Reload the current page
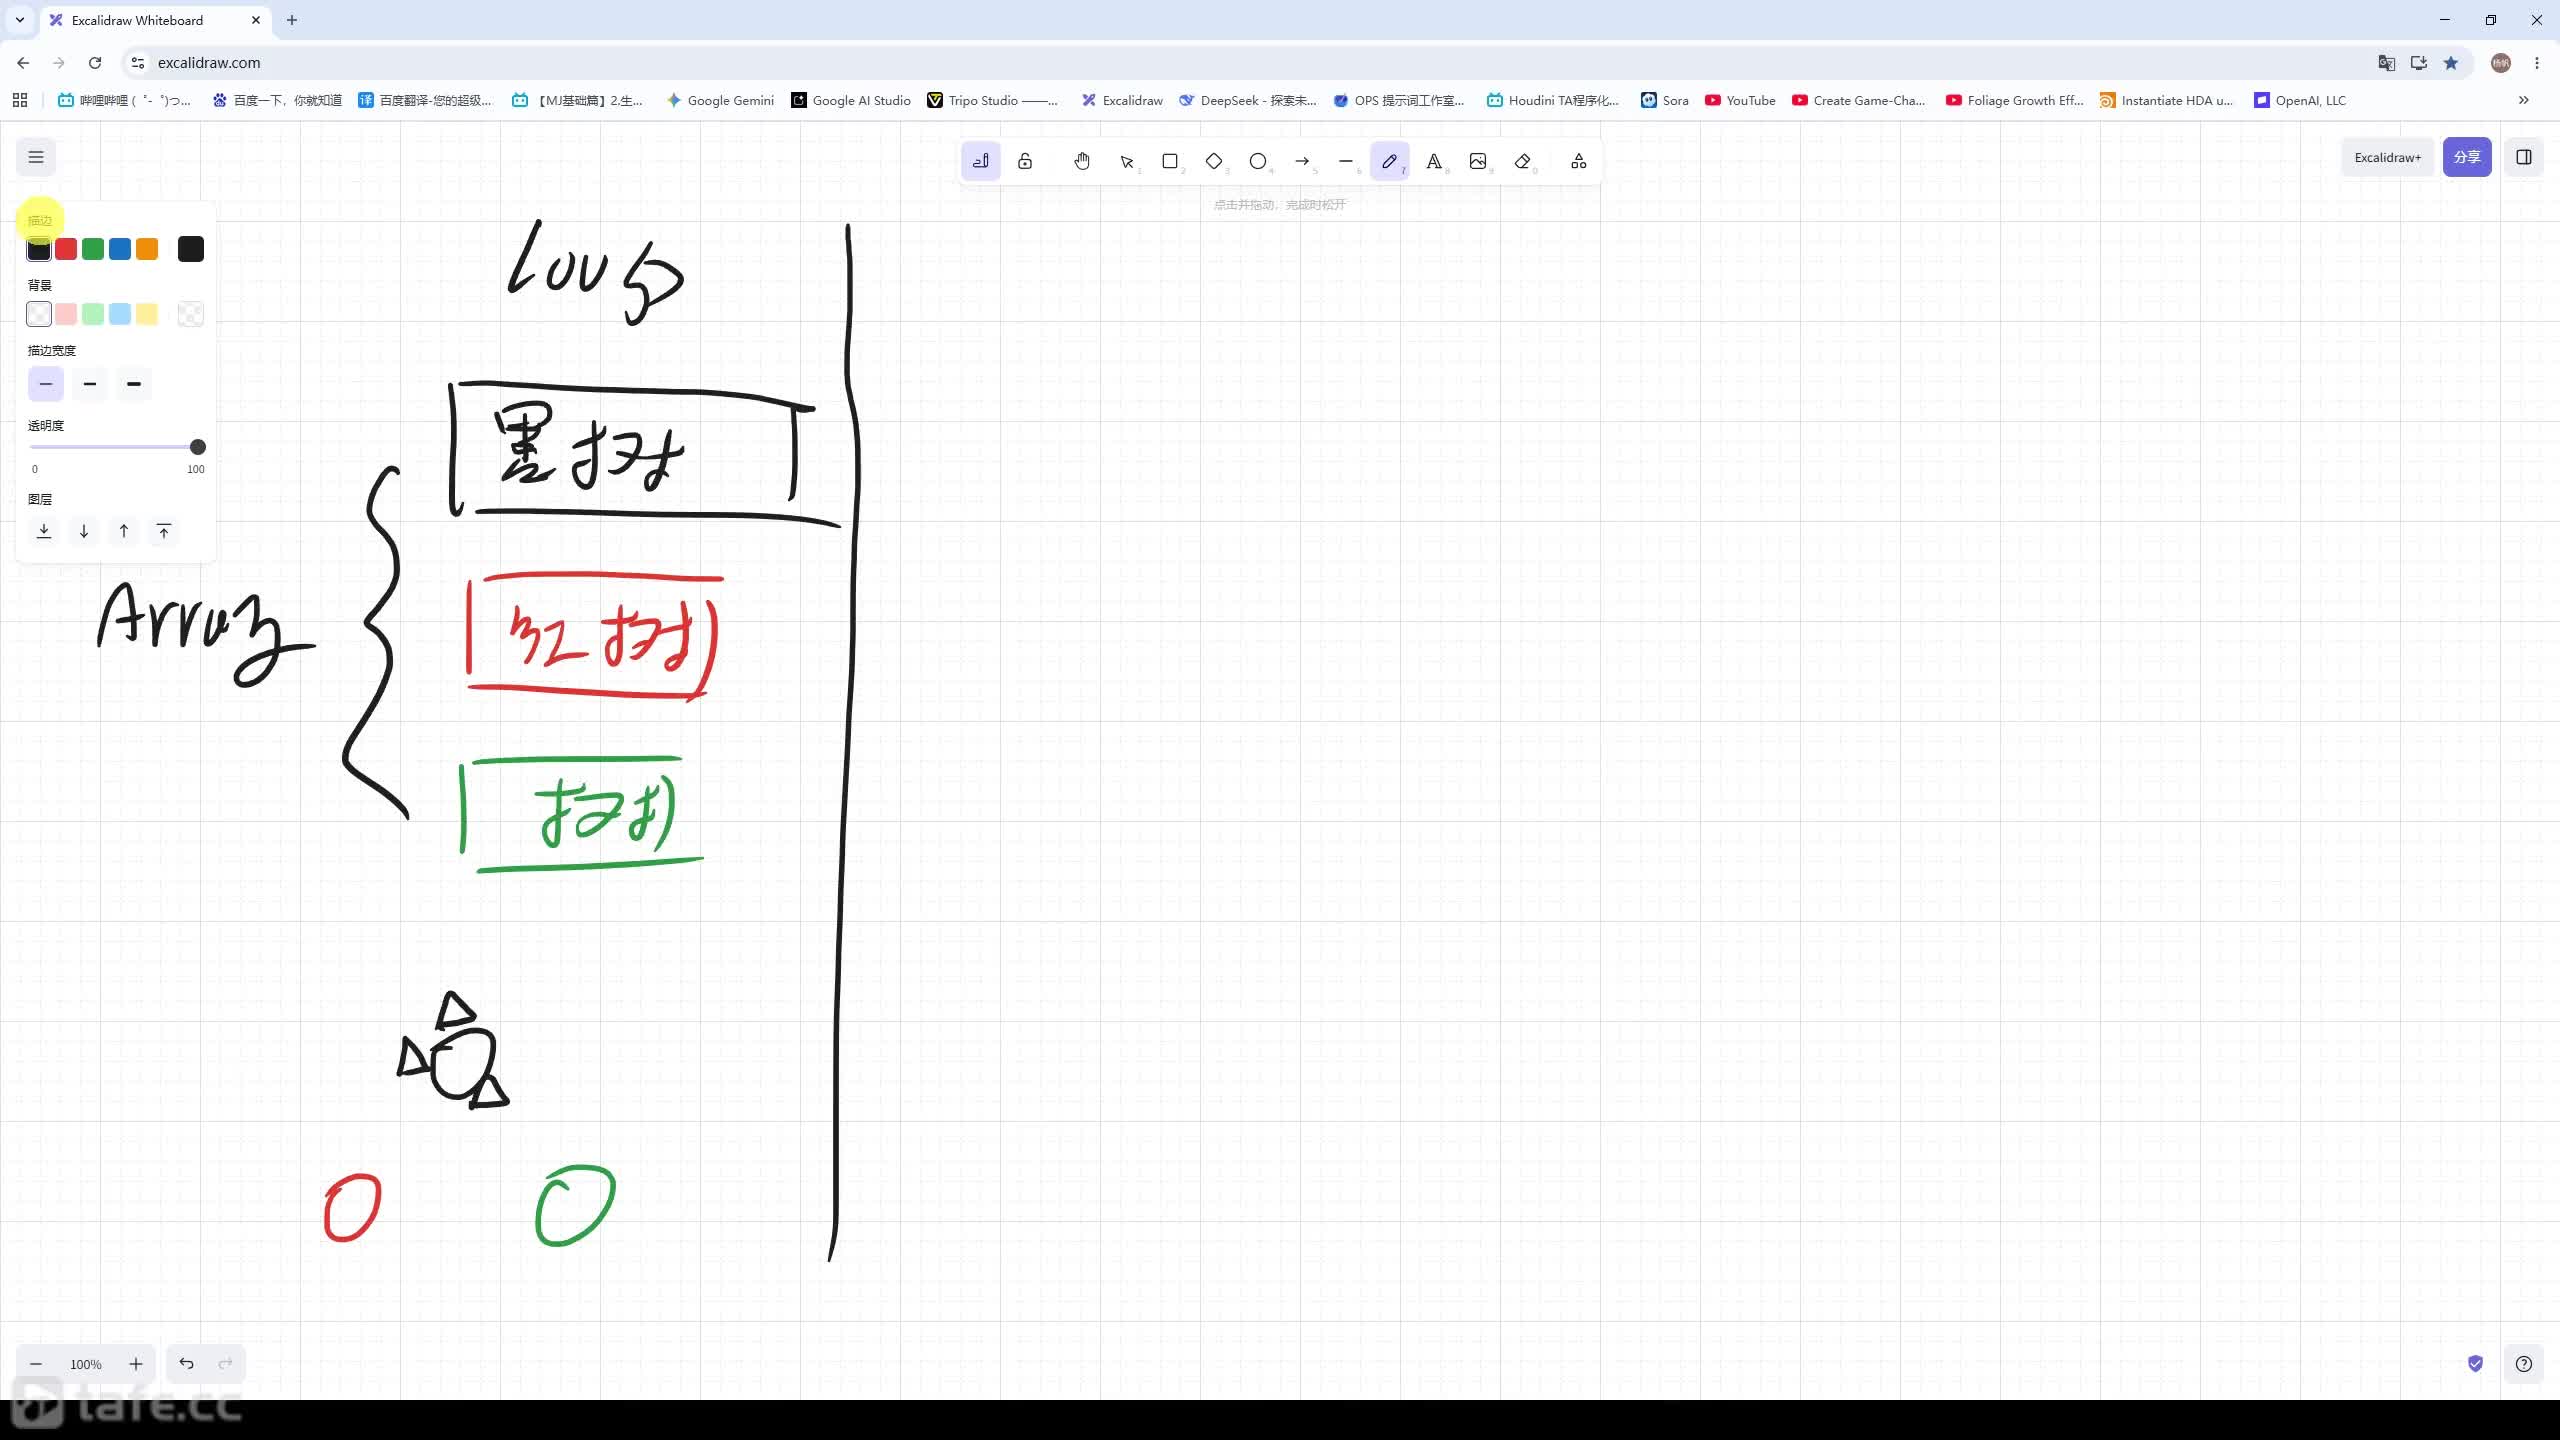 pos(95,62)
